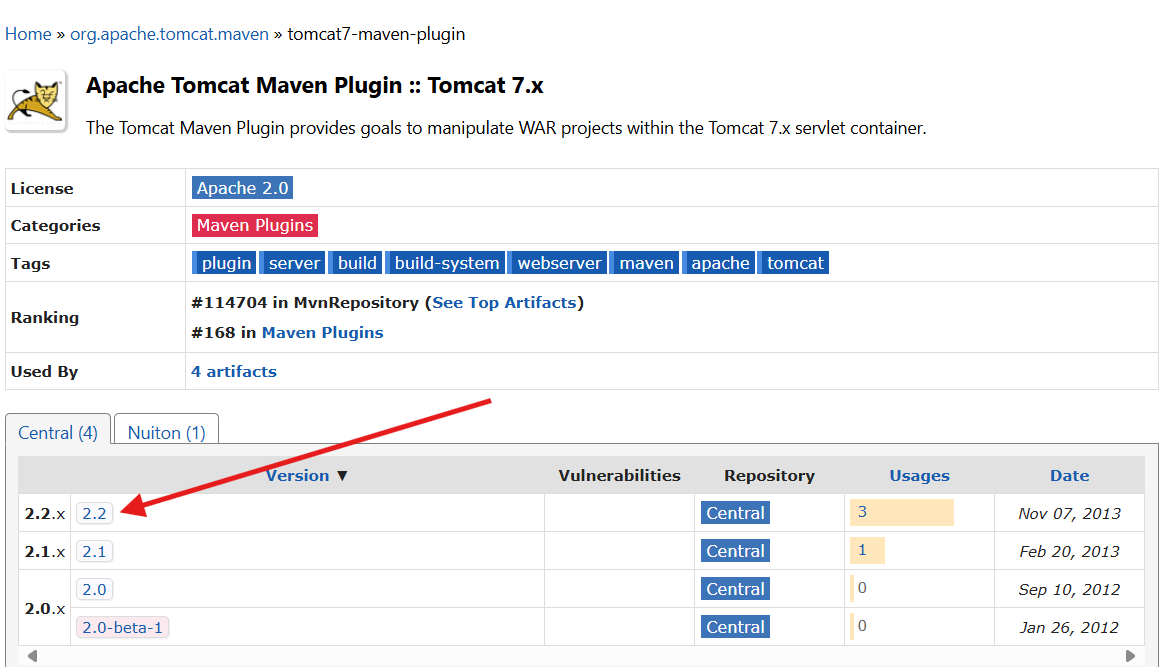Go to Home breadcrumb link

coord(28,34)
